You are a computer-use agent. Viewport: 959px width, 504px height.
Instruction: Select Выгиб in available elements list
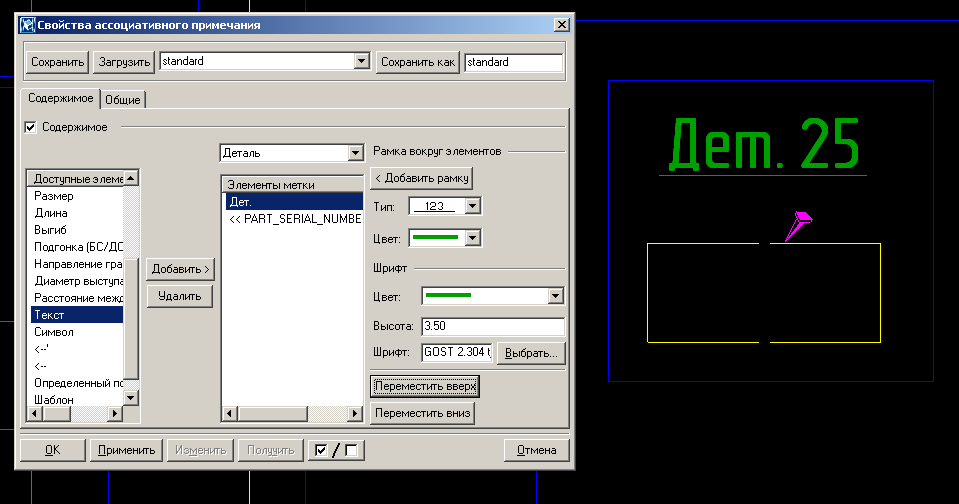click(76, 231)
